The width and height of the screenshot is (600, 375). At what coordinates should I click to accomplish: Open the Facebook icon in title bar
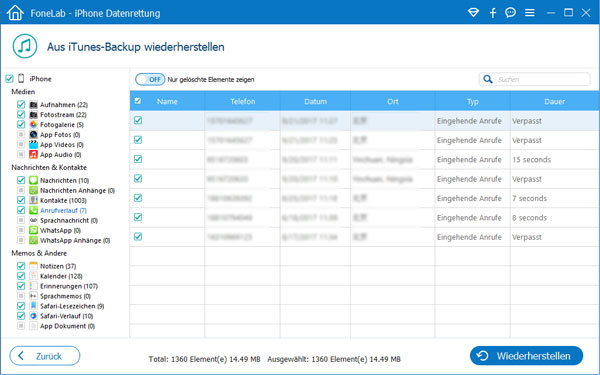(x=493, y=13)
